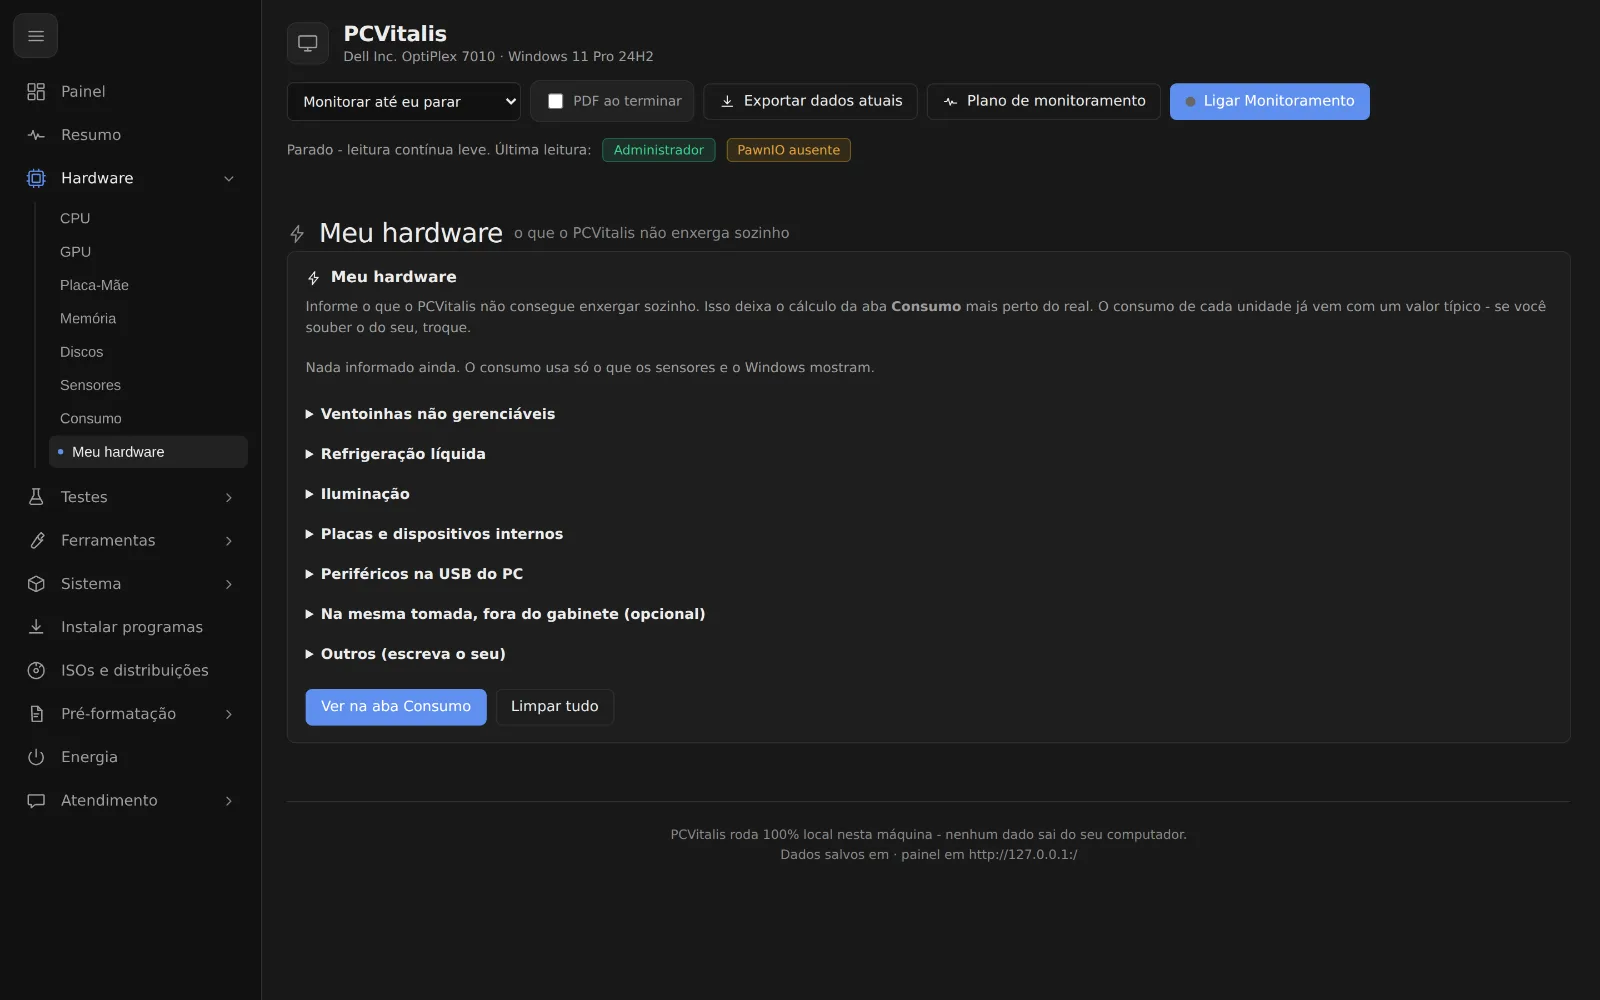Click the Ferramentas wrench icon
Screen dimensions: 1600x1000
[x=36, y=540]
